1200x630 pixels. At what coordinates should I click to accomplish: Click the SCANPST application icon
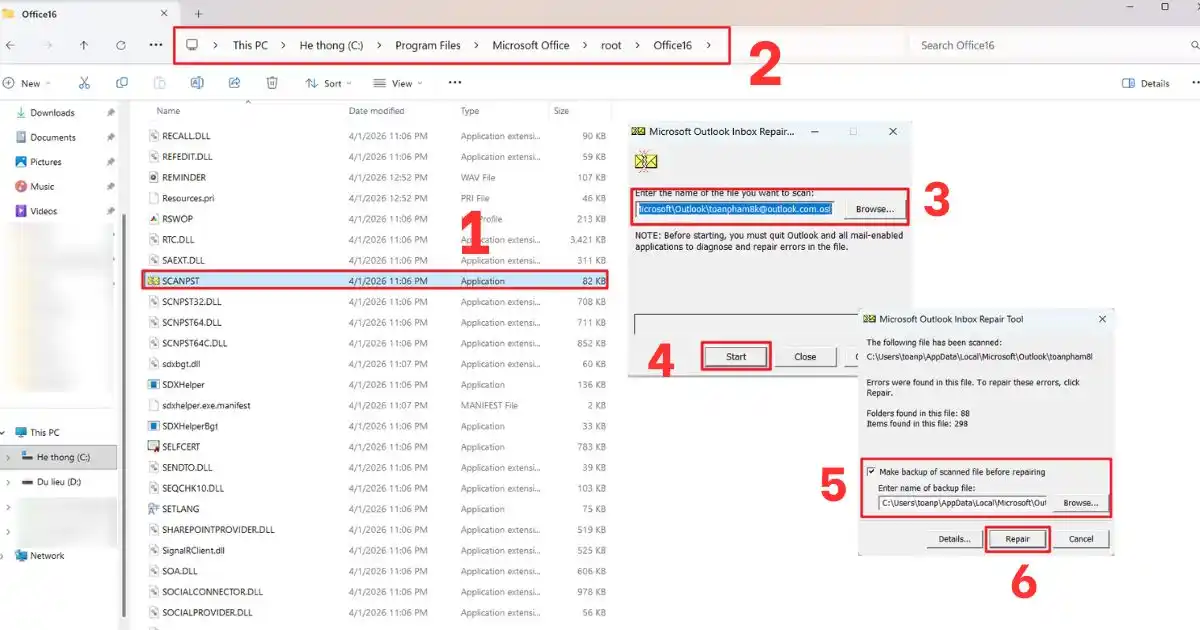153,281
